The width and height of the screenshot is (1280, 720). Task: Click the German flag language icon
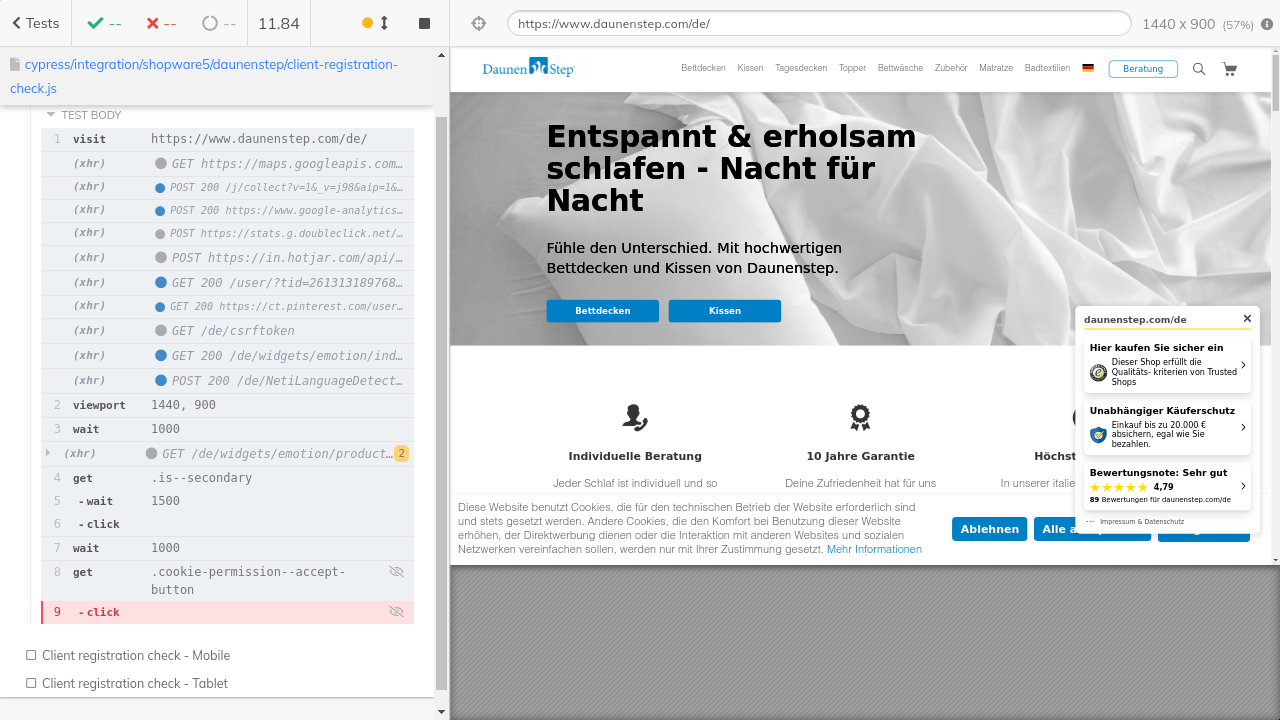click(x=1088, y=69)
